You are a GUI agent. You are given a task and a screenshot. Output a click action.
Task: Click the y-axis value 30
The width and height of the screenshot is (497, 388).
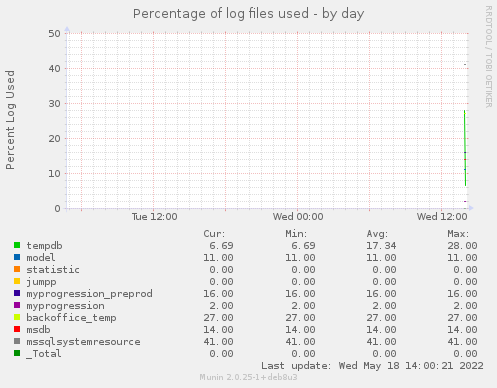click(x=54, y=104)
